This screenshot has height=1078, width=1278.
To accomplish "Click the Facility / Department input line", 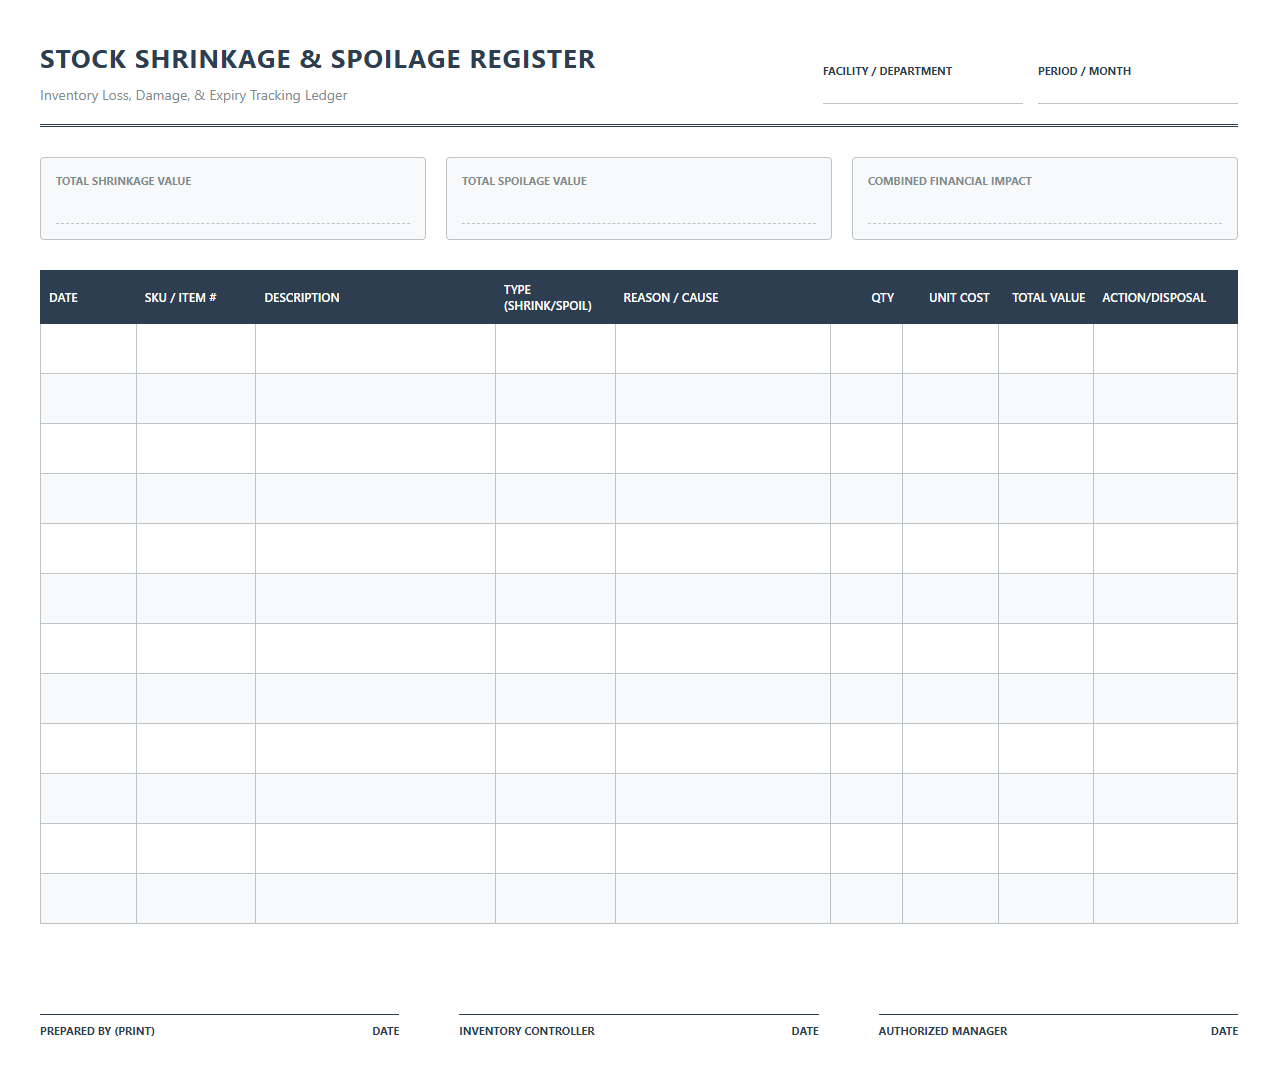I will (922, 92).
